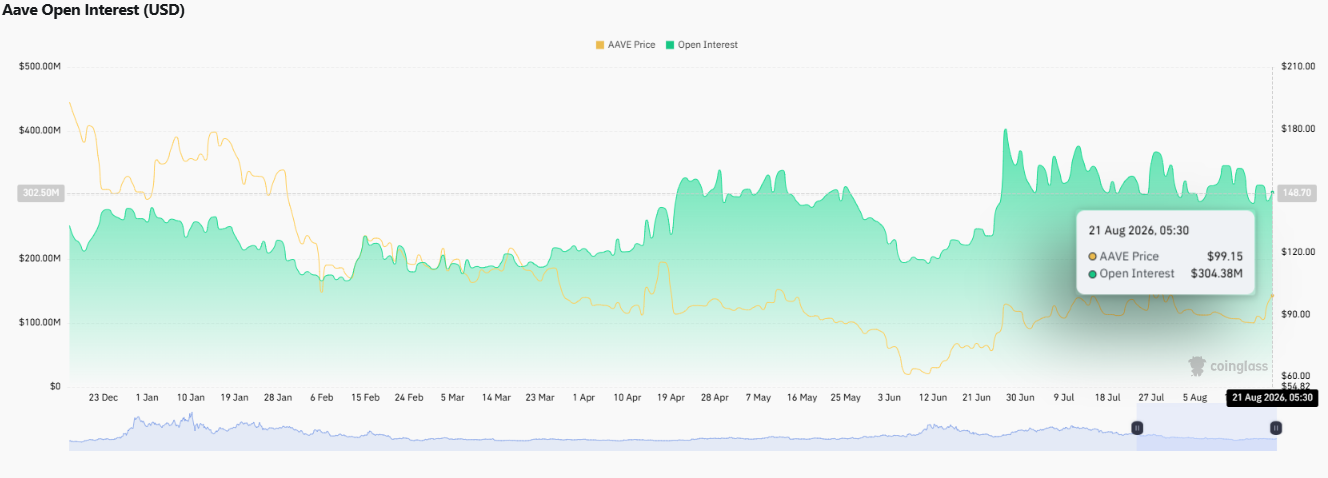1328x478 pixels.
Task: Click the $120.00 price axis label
Action: [1297, 252]
